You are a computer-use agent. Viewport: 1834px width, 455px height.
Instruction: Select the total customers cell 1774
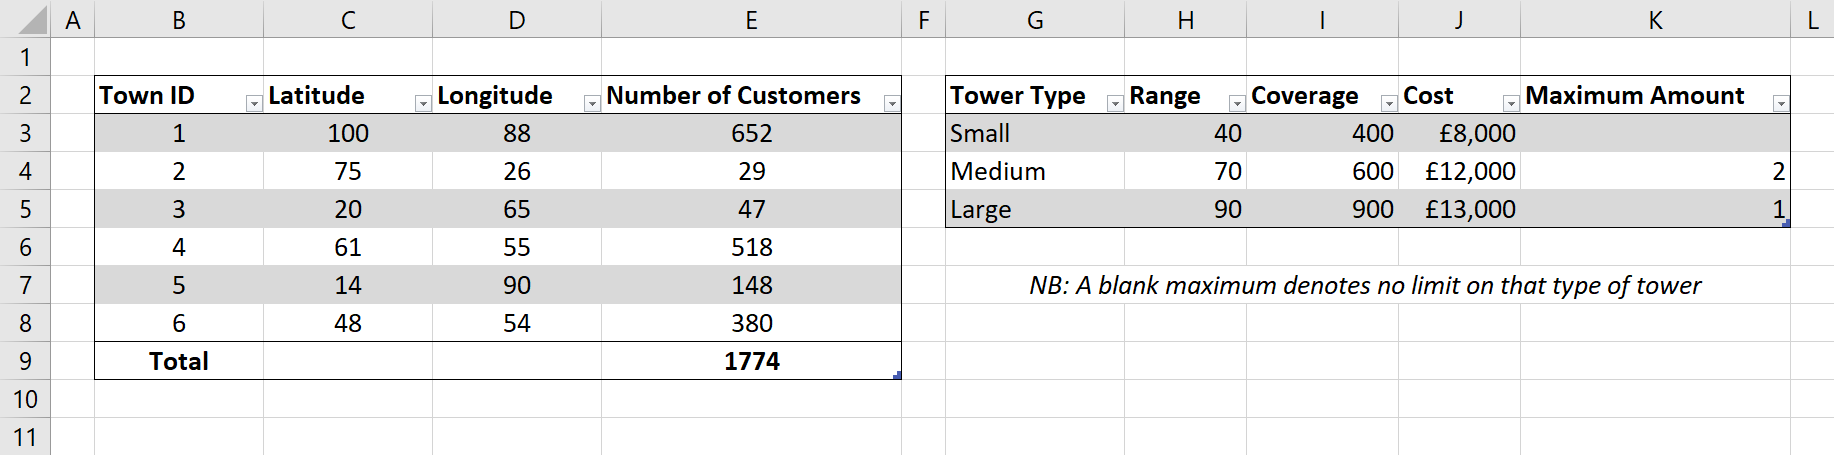tap(751, 361)
